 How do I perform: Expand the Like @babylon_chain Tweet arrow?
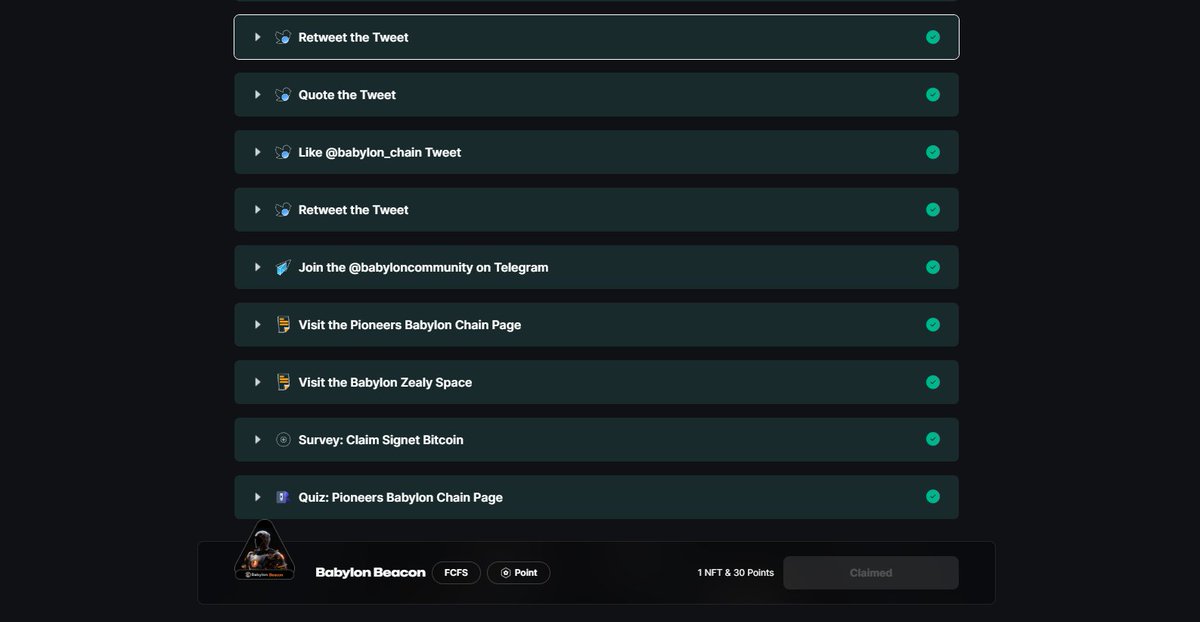(x=258, y=152)
